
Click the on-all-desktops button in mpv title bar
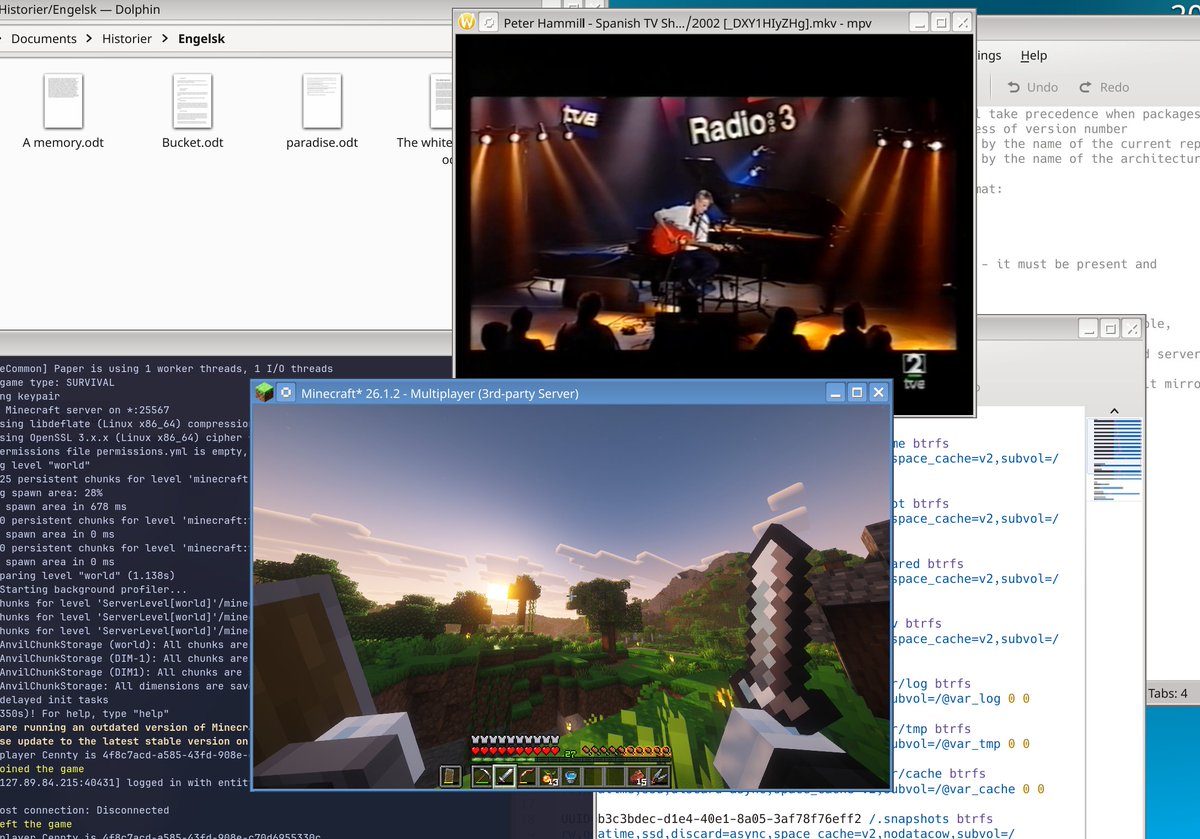coord(488,22)
